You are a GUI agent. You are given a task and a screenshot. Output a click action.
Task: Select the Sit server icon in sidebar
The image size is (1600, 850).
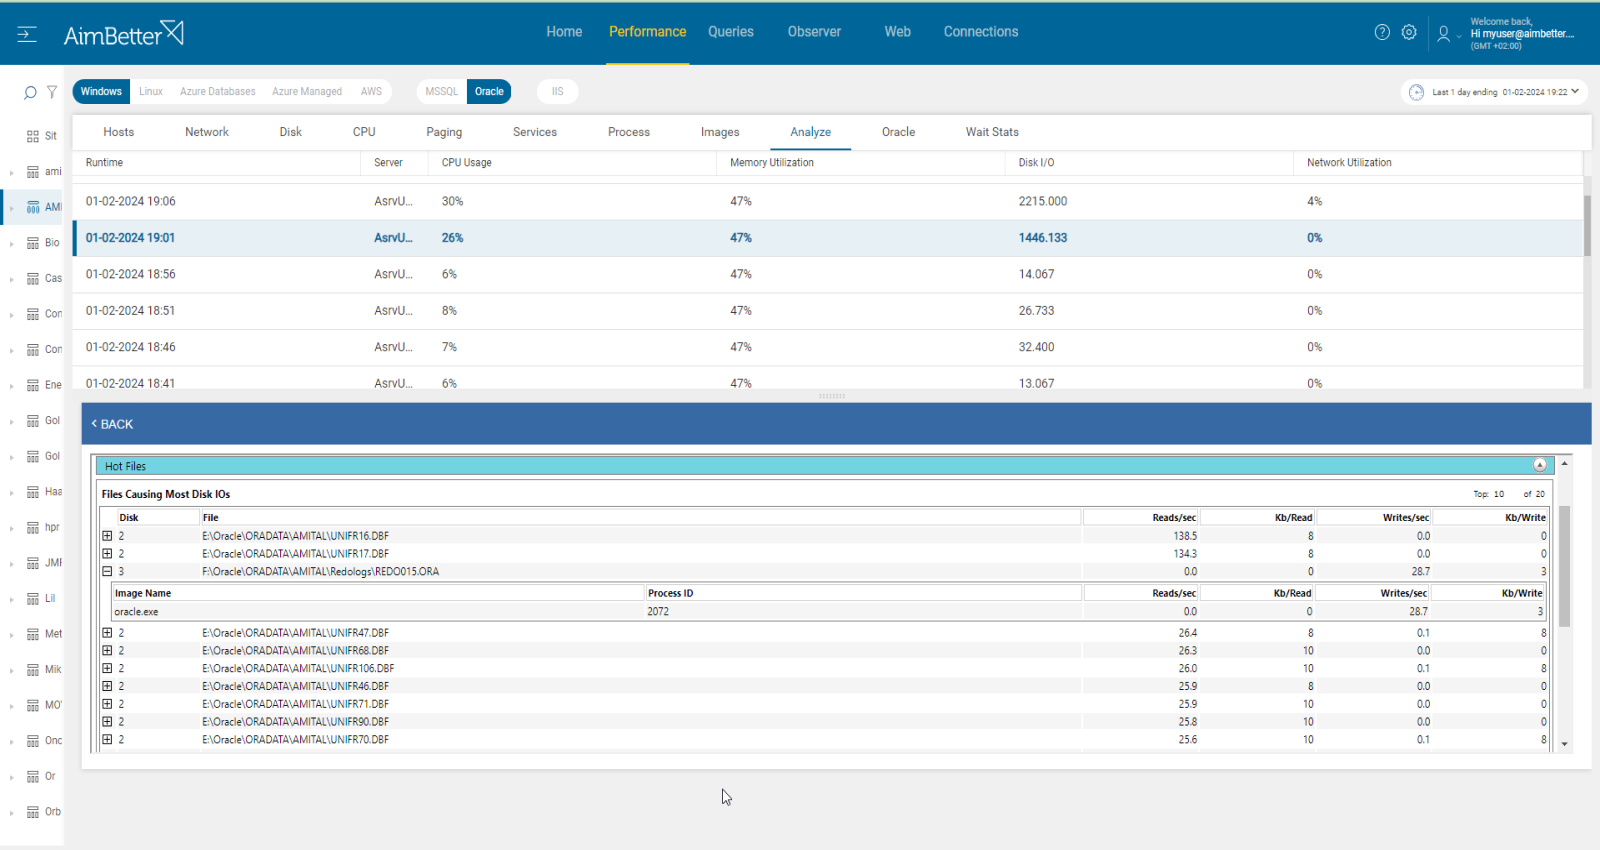pos(33,136)
